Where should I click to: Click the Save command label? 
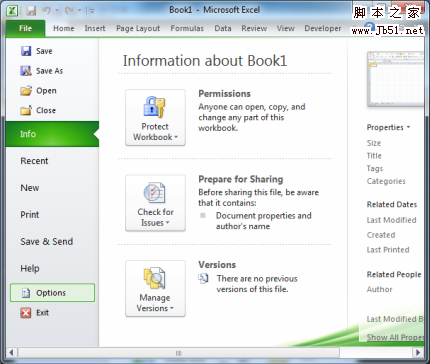[x=44, y=51]
